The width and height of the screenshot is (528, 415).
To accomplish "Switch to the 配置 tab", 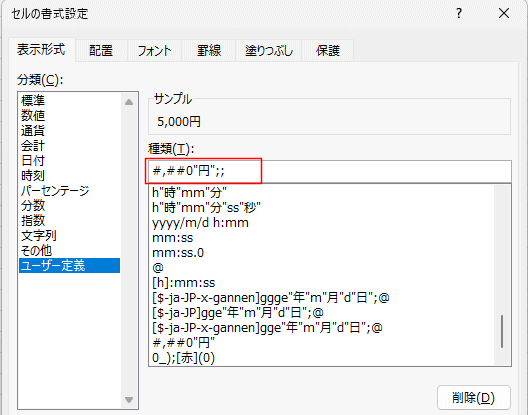I will coord(101,51).
